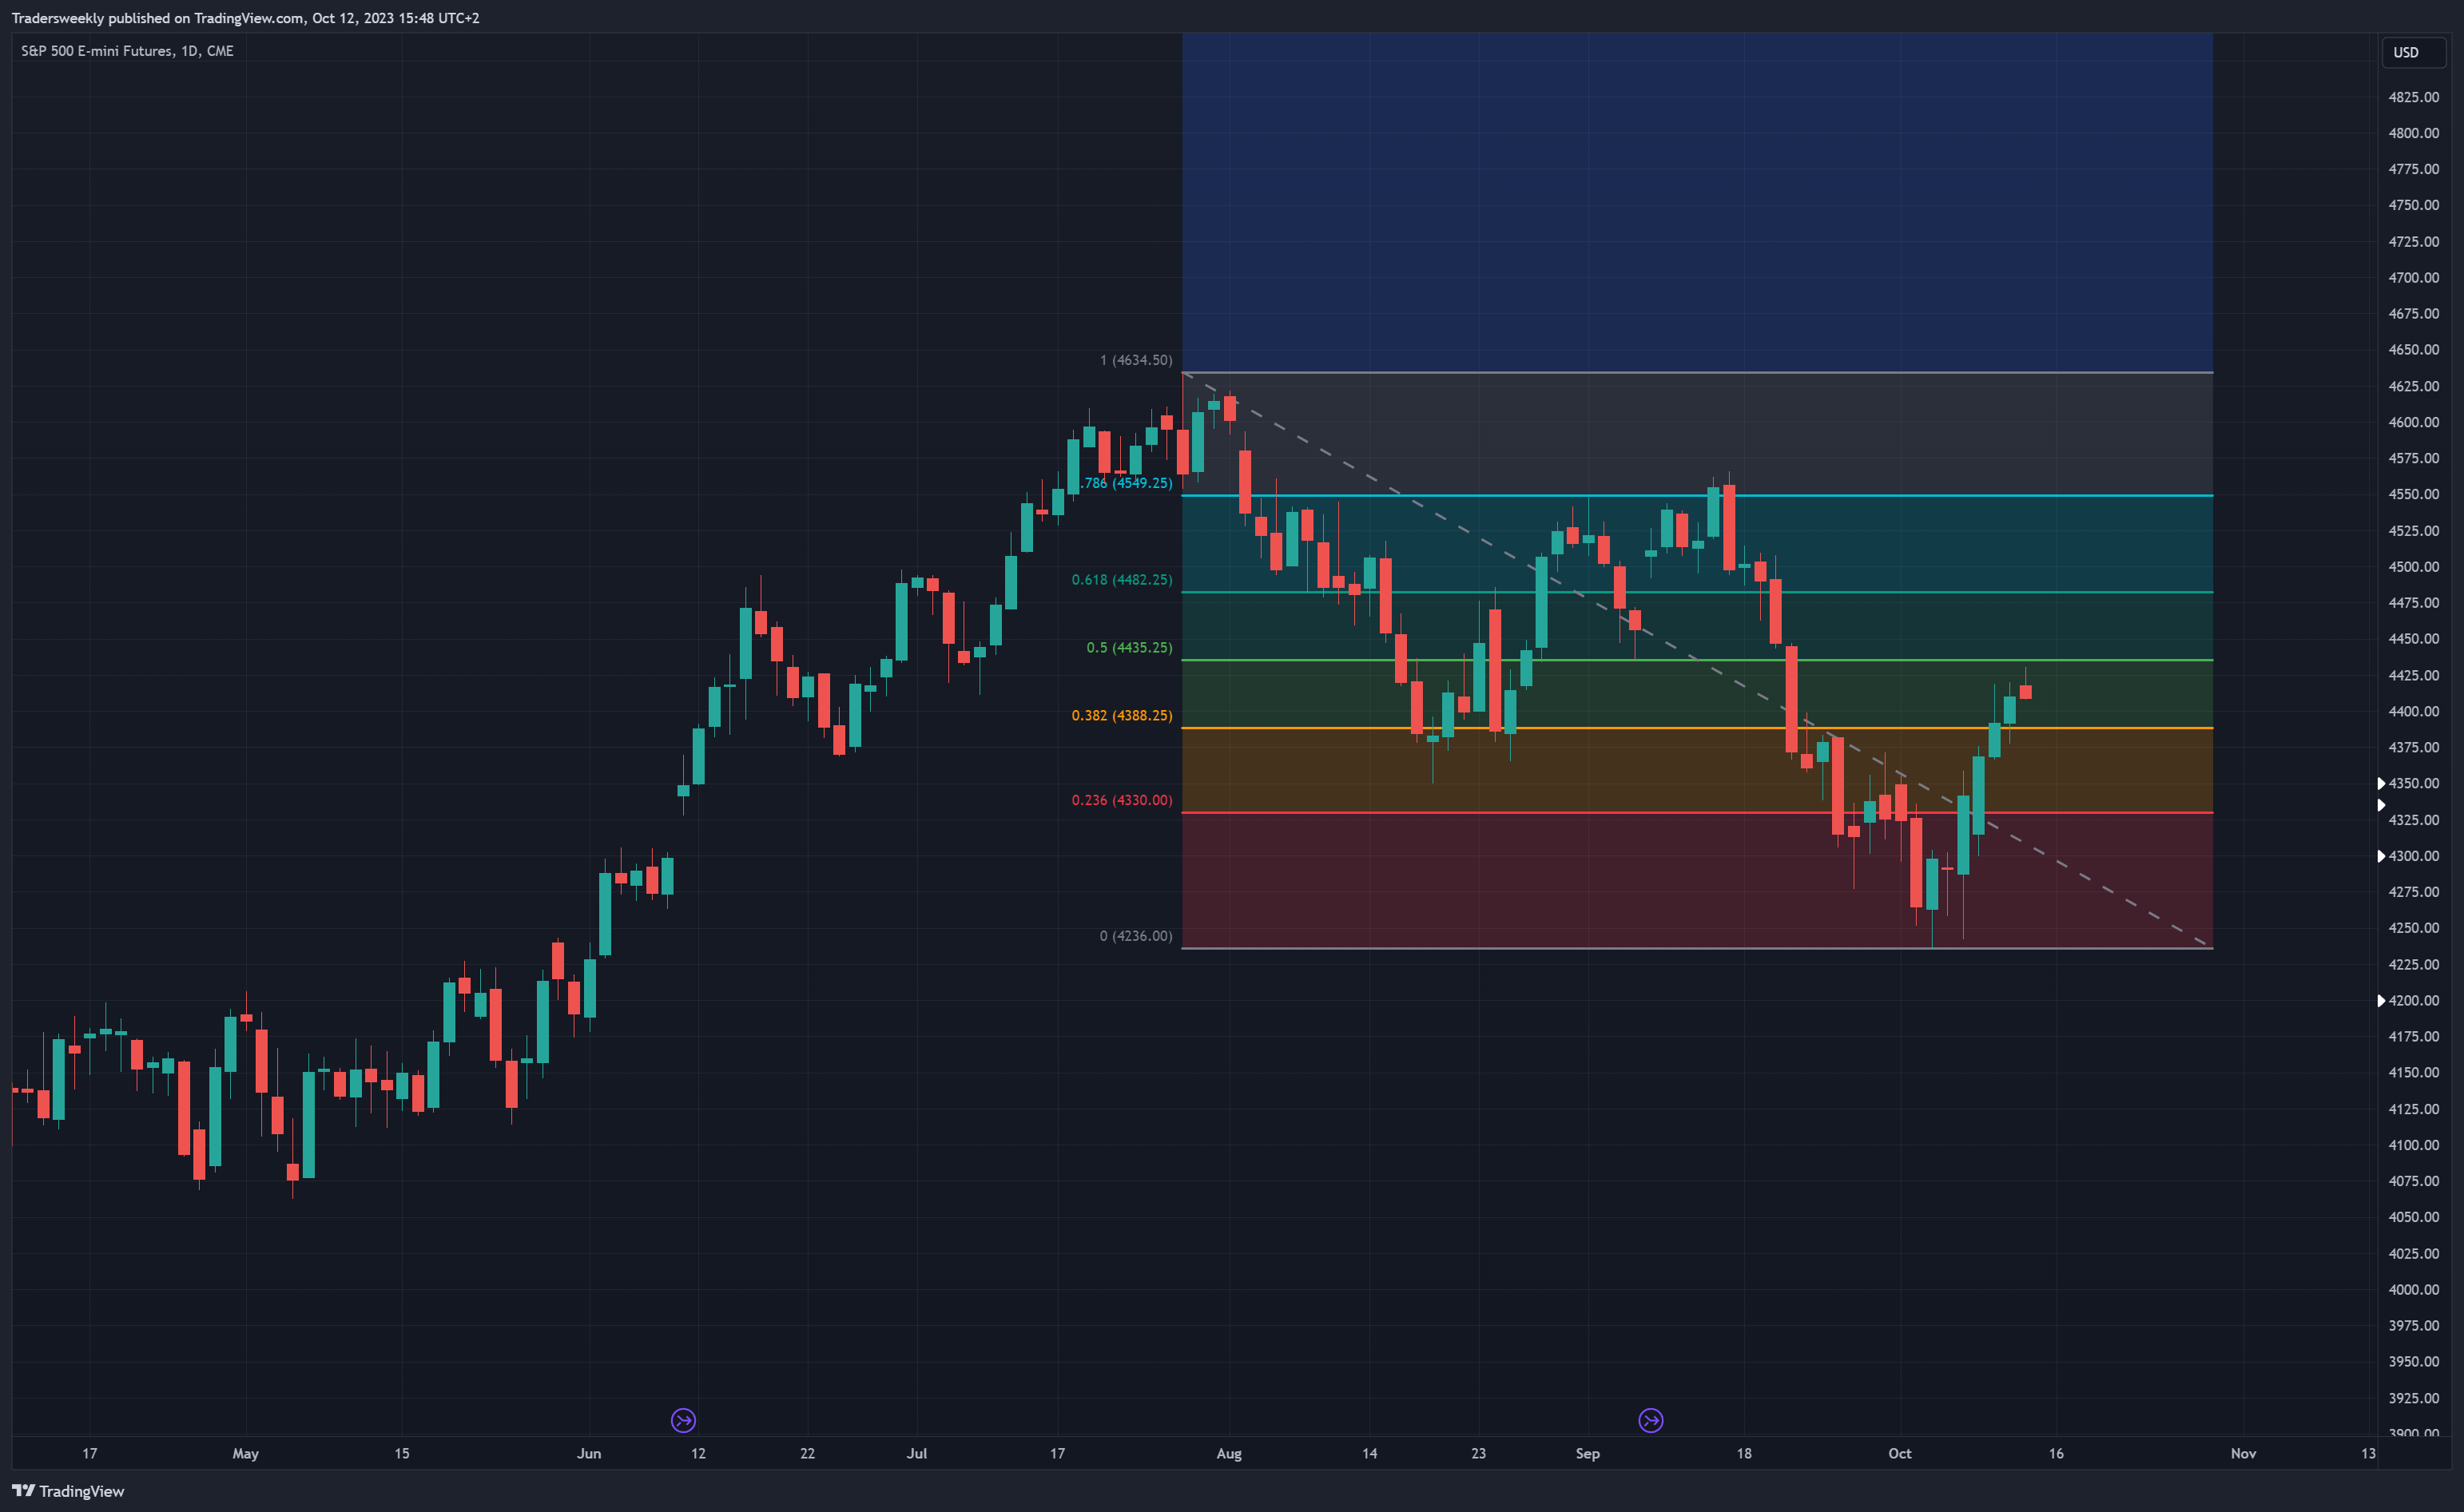Click the May label on time axis
2464x1512 pixels.
pos(246,1454)
